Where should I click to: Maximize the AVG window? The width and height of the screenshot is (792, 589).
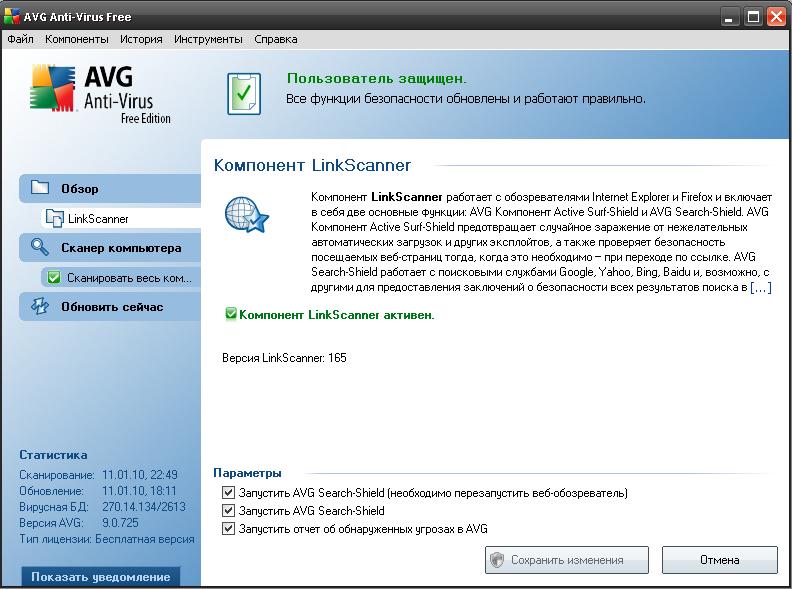(753, 17)
